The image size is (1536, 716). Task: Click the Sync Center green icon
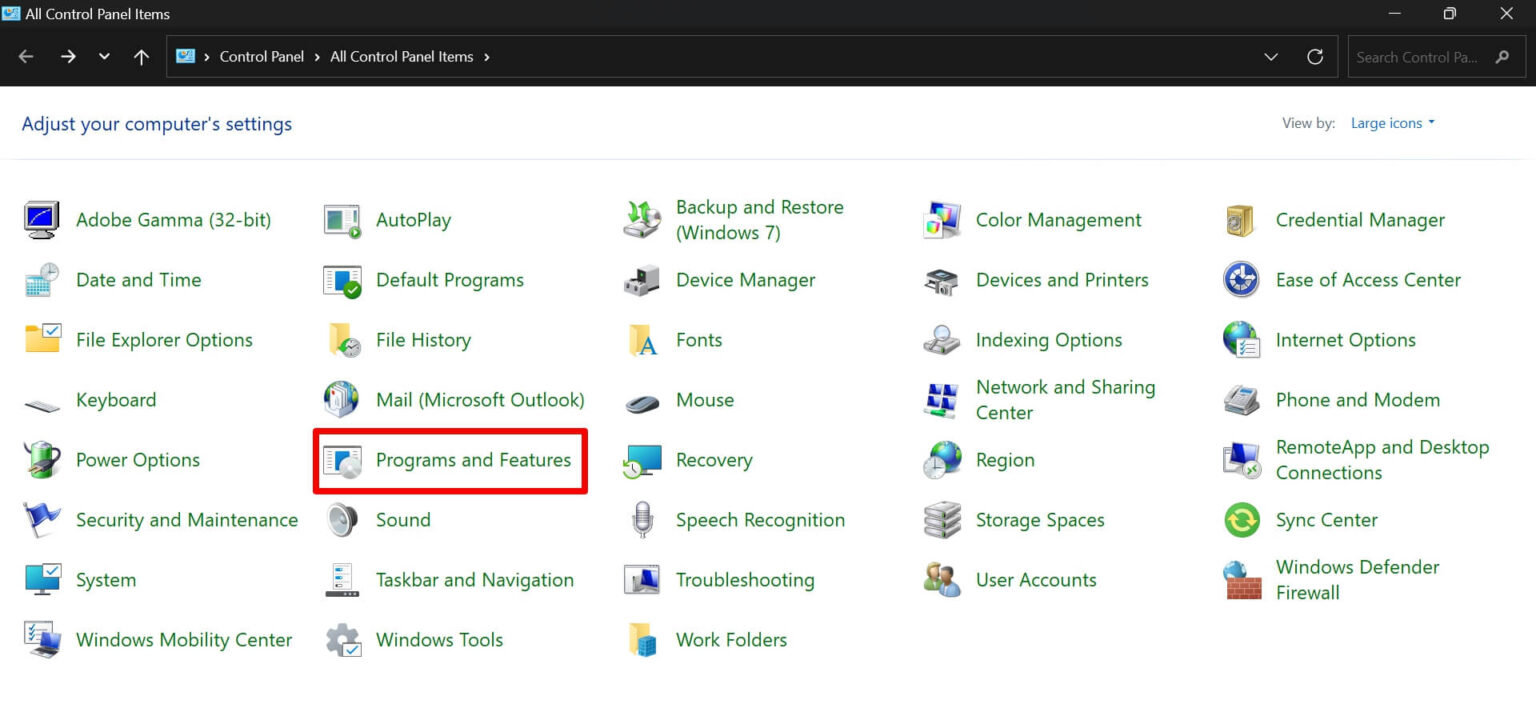tap(1242, 520)
